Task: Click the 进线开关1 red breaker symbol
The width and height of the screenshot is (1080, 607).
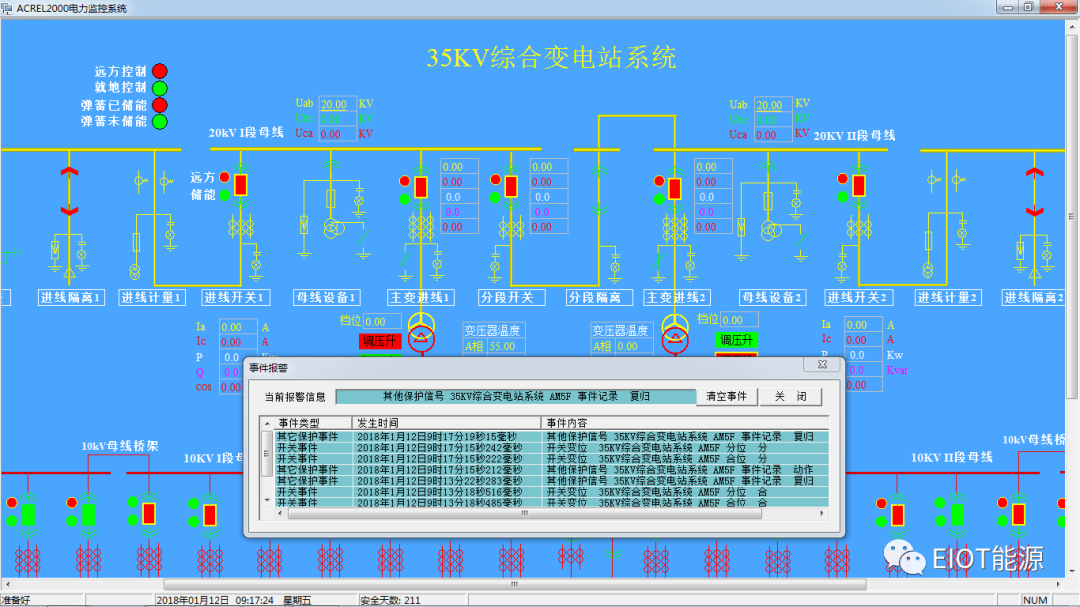Action: click(240, 185)
